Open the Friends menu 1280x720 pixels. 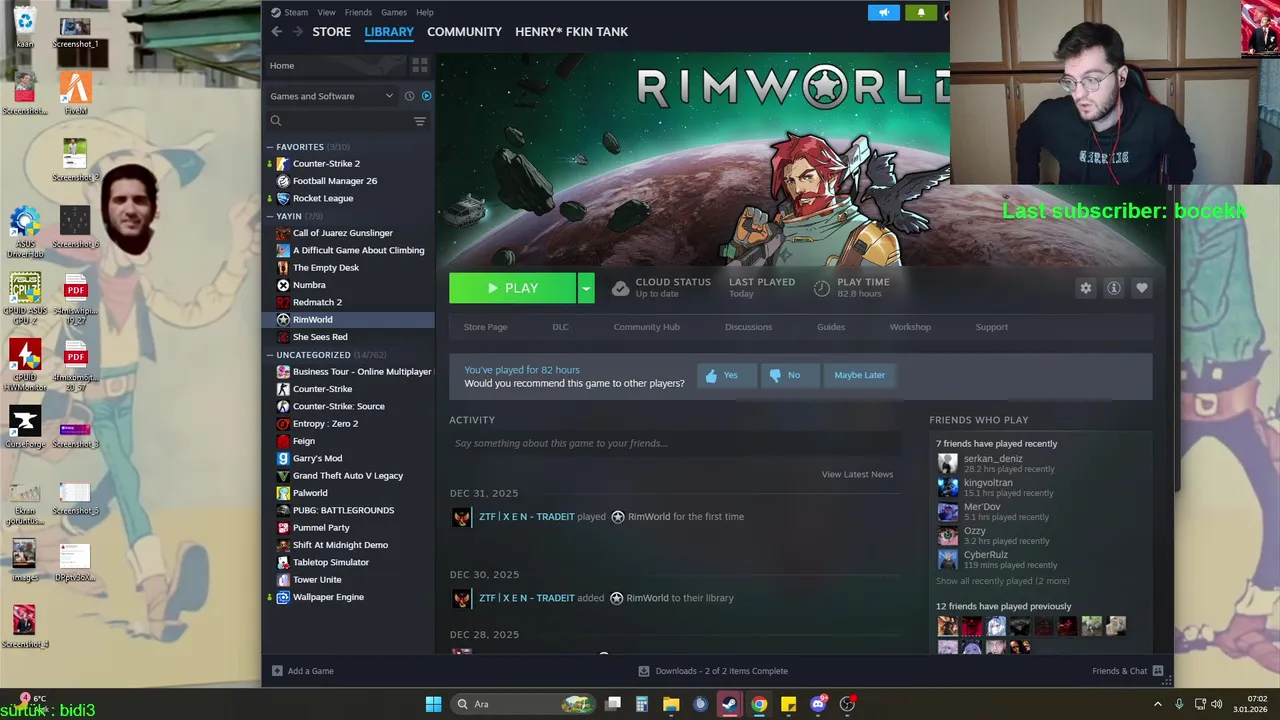[x=358, y=12]
